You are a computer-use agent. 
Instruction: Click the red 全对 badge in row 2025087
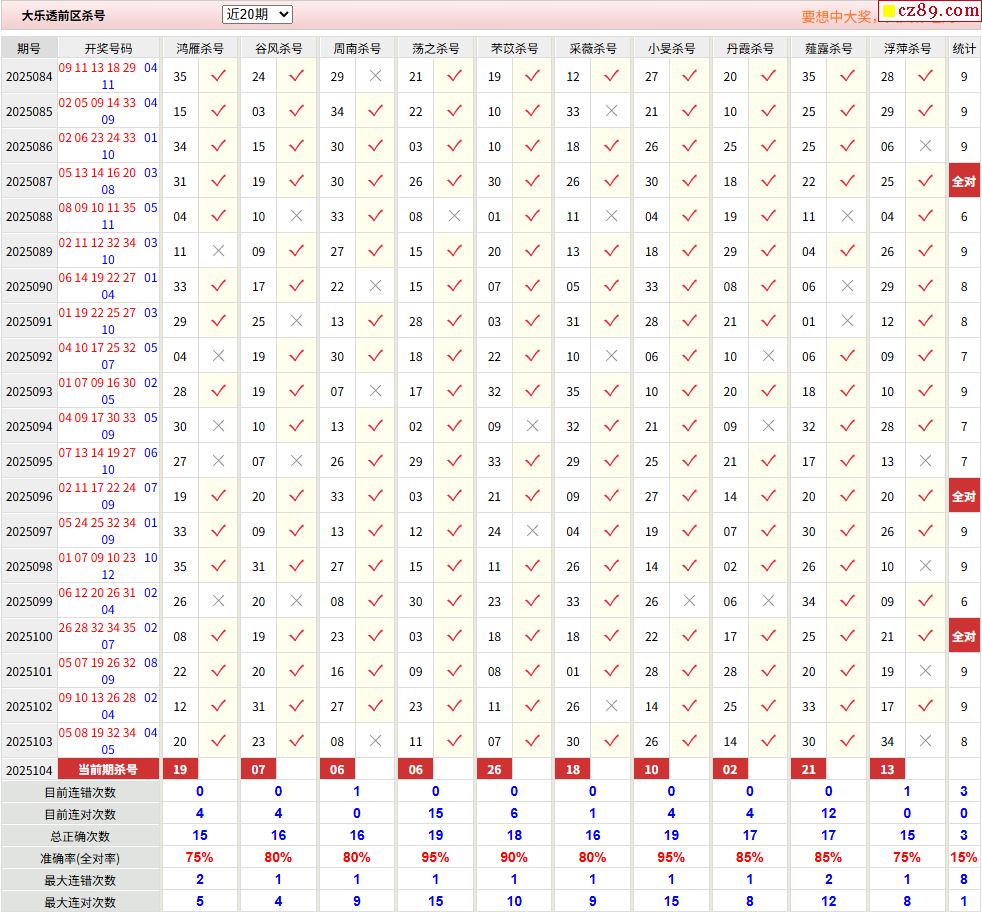pyautogui.click(x=964, y=182)
